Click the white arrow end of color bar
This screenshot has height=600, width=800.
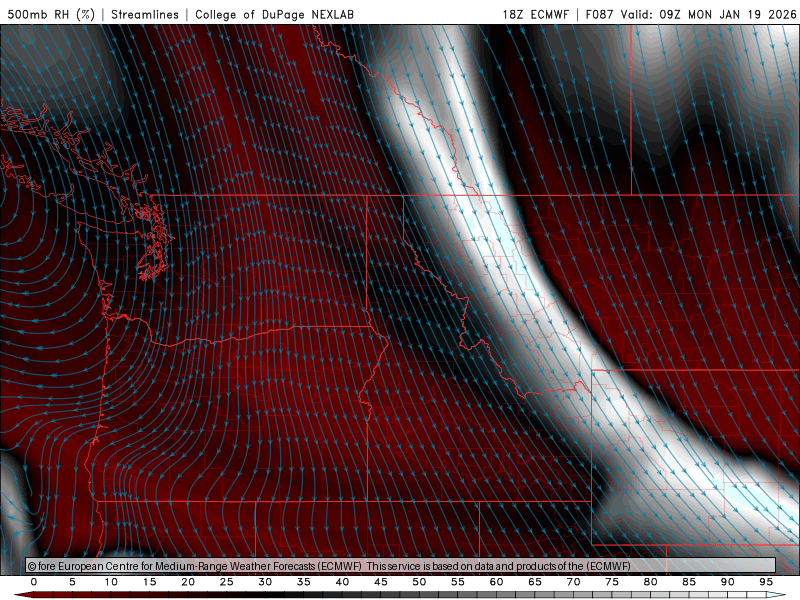(x=777, y=595)
